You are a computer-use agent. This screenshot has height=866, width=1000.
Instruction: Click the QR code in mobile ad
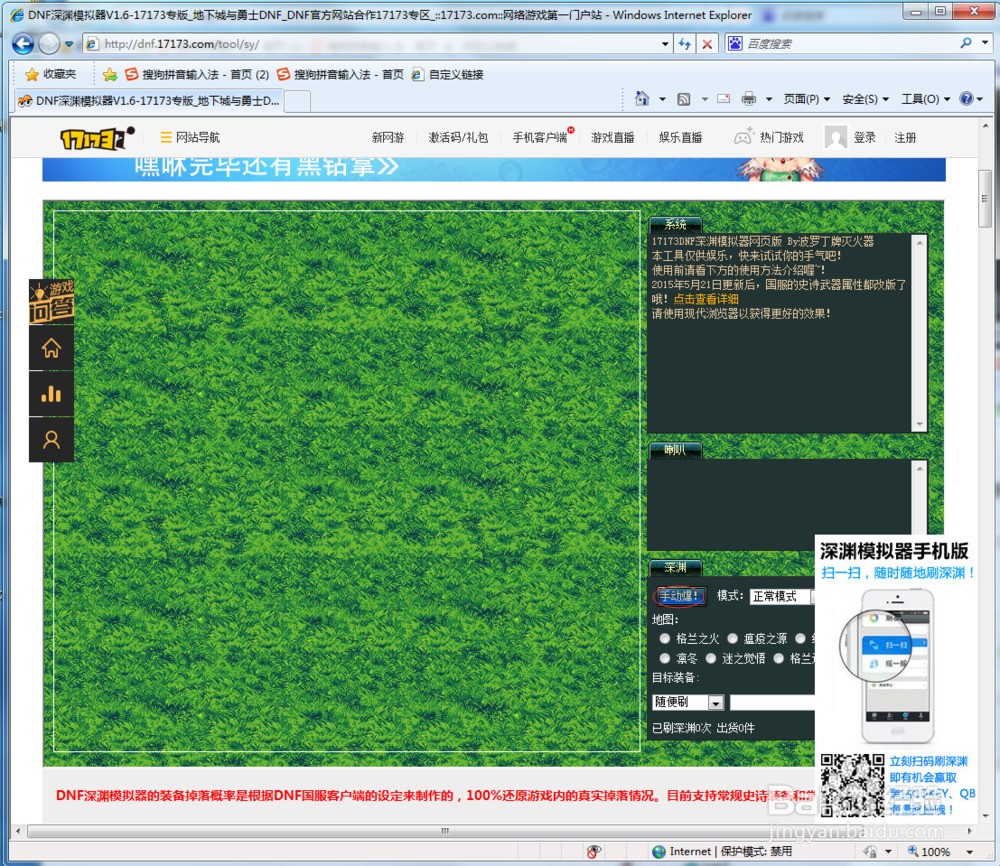coord(853,785)
